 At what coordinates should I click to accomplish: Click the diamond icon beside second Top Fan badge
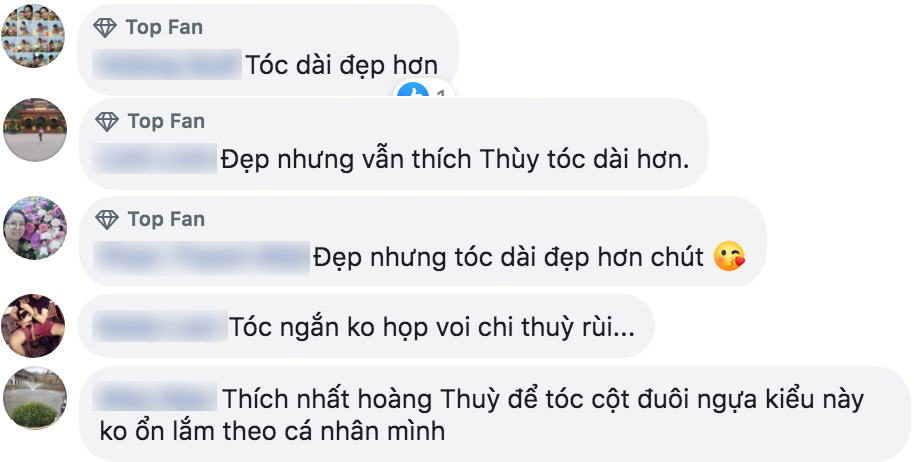(x=107, y=121)
